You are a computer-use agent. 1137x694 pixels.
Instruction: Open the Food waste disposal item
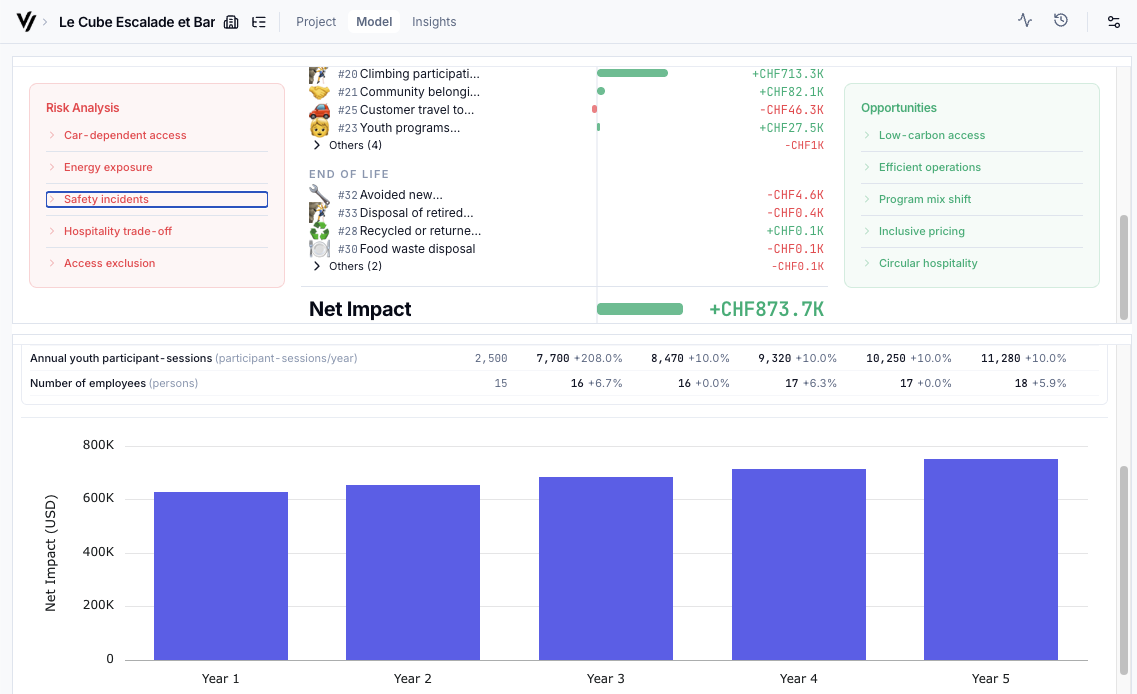[417, 249]
